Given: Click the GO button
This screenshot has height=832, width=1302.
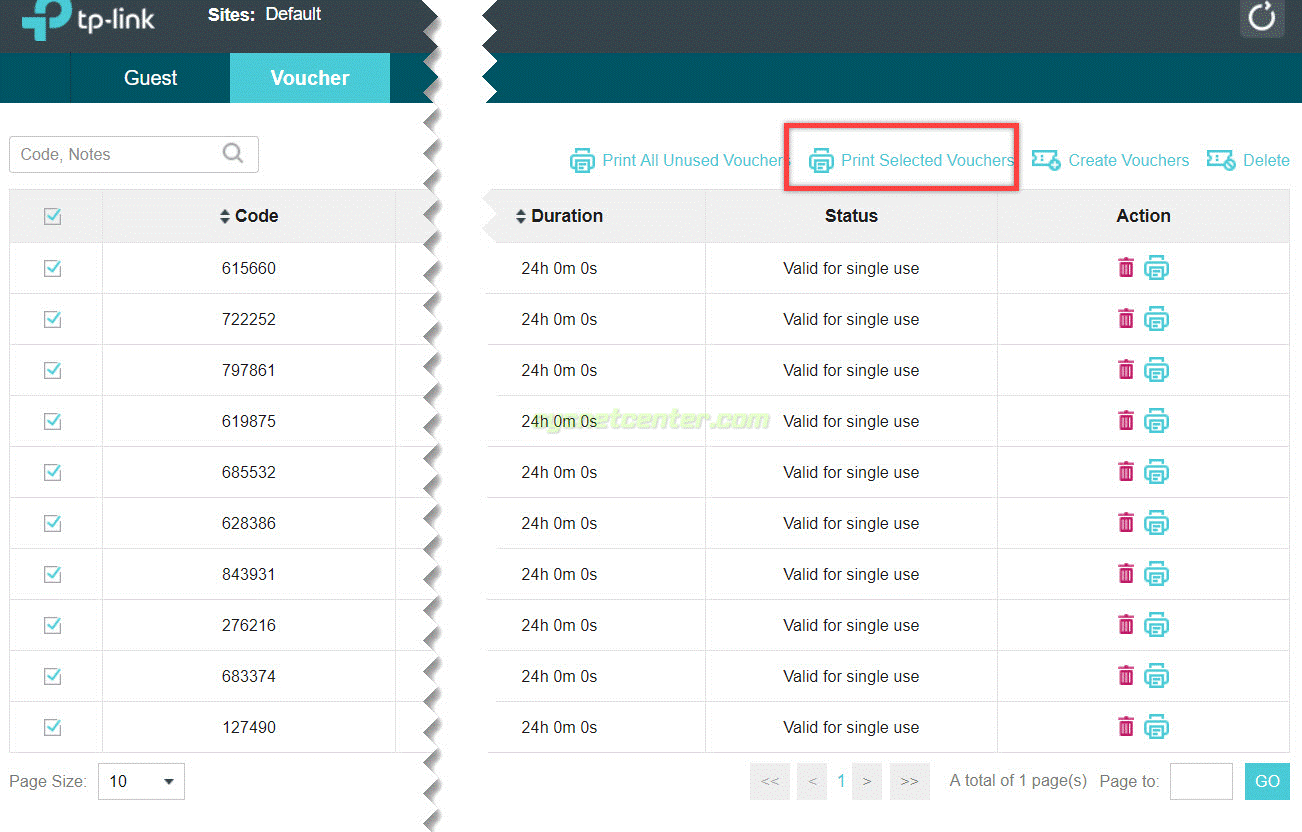Looking at the screenshot, I should [x=1267, y=781].
